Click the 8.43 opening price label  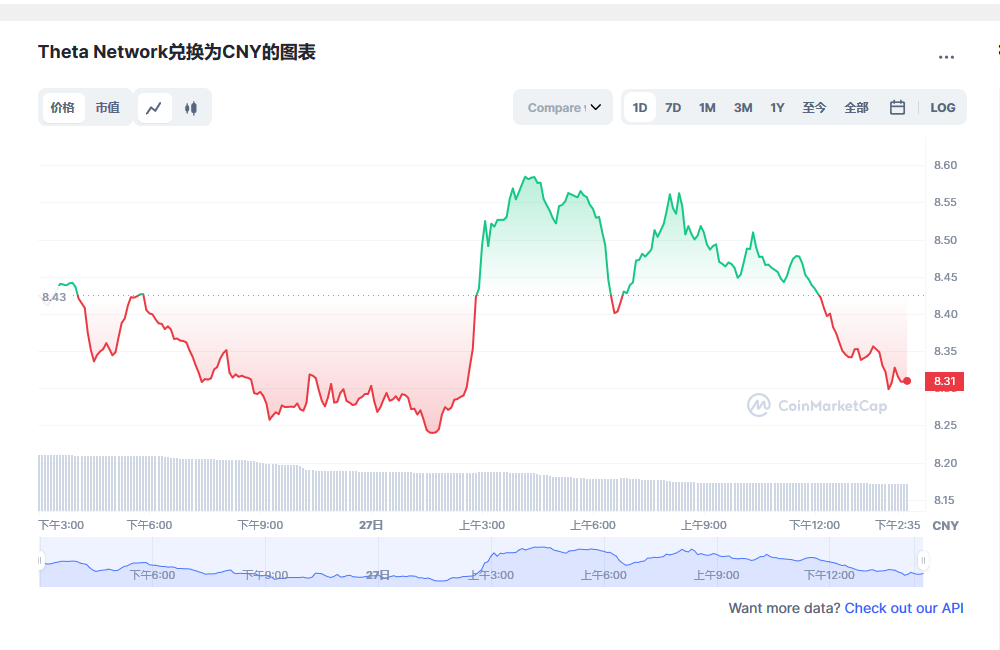tap(54, 297)
